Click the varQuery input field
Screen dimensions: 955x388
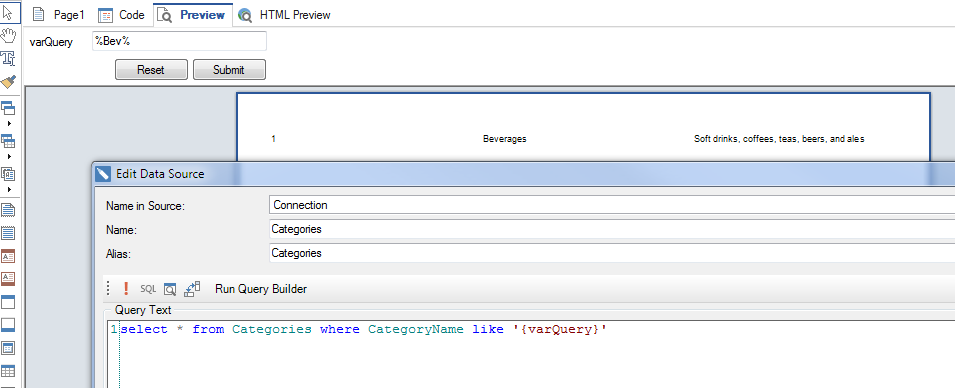tap(179, 41)
